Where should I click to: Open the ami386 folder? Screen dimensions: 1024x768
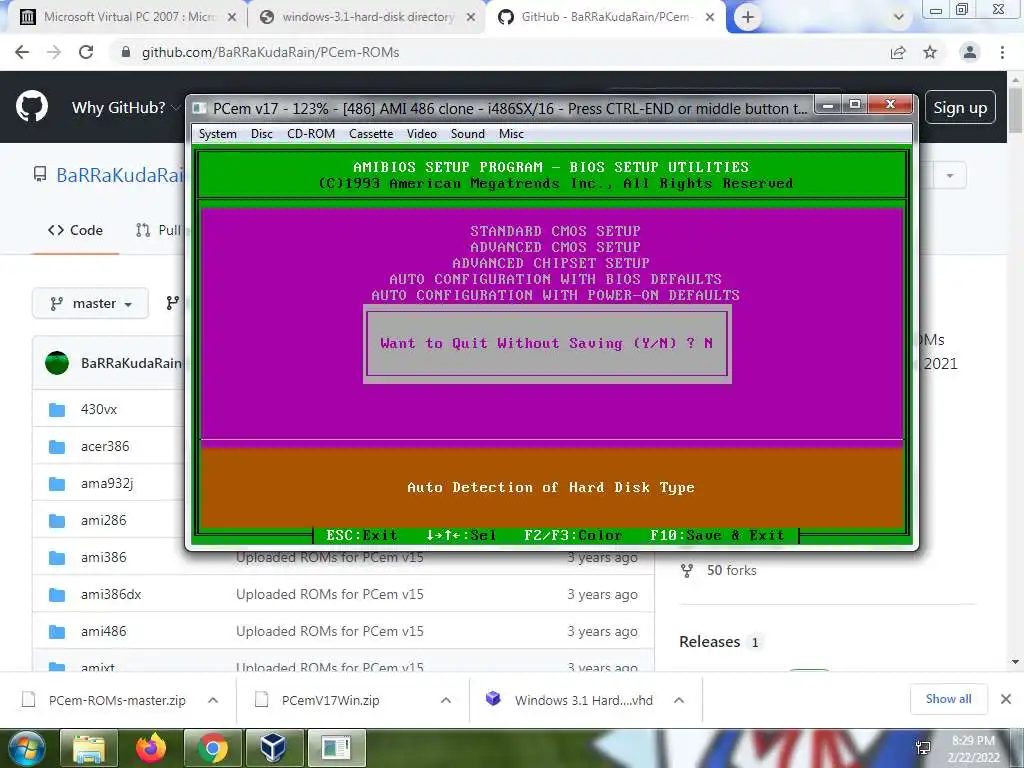(x=104, y=558)
